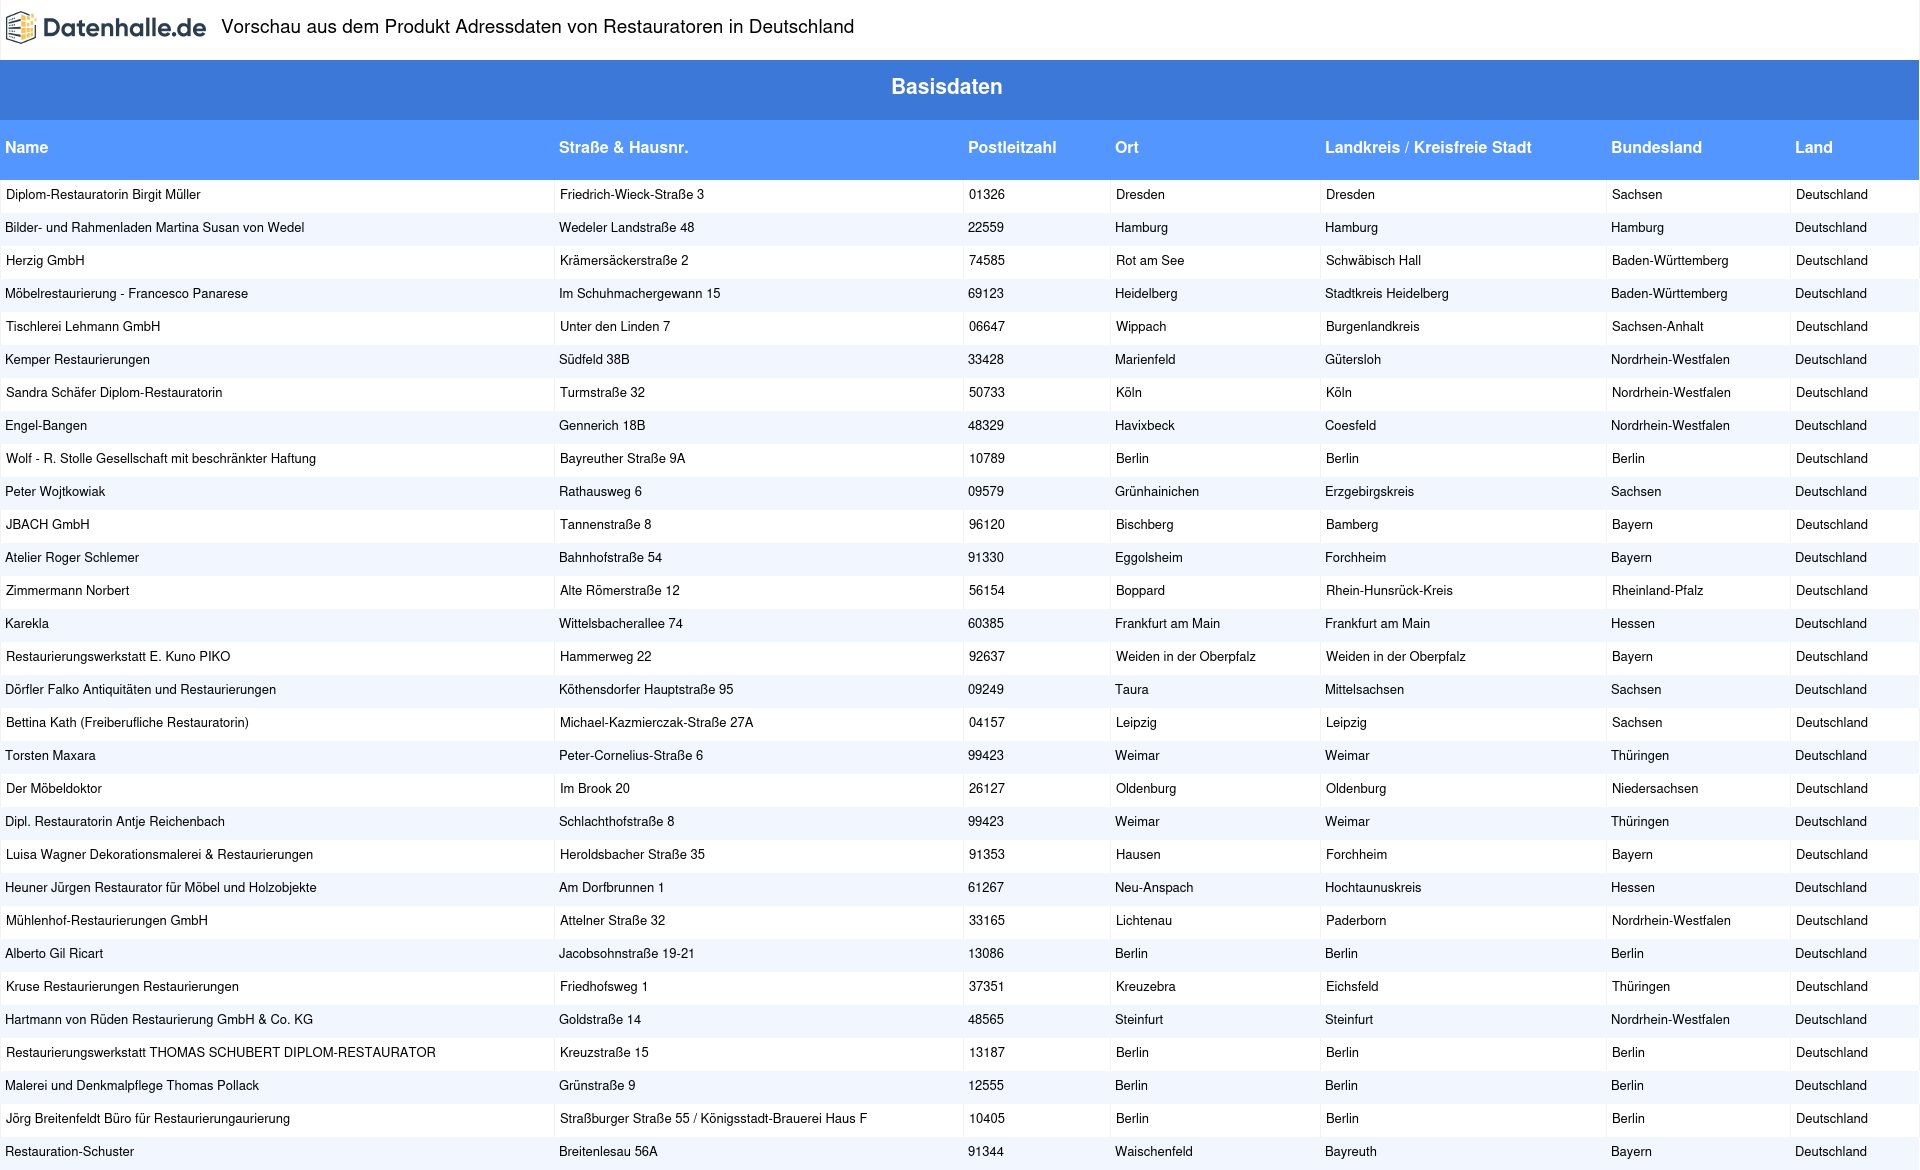Open the Datenhalle.de brand name link
The image size is (1920, 1170).
click(124, 28)
